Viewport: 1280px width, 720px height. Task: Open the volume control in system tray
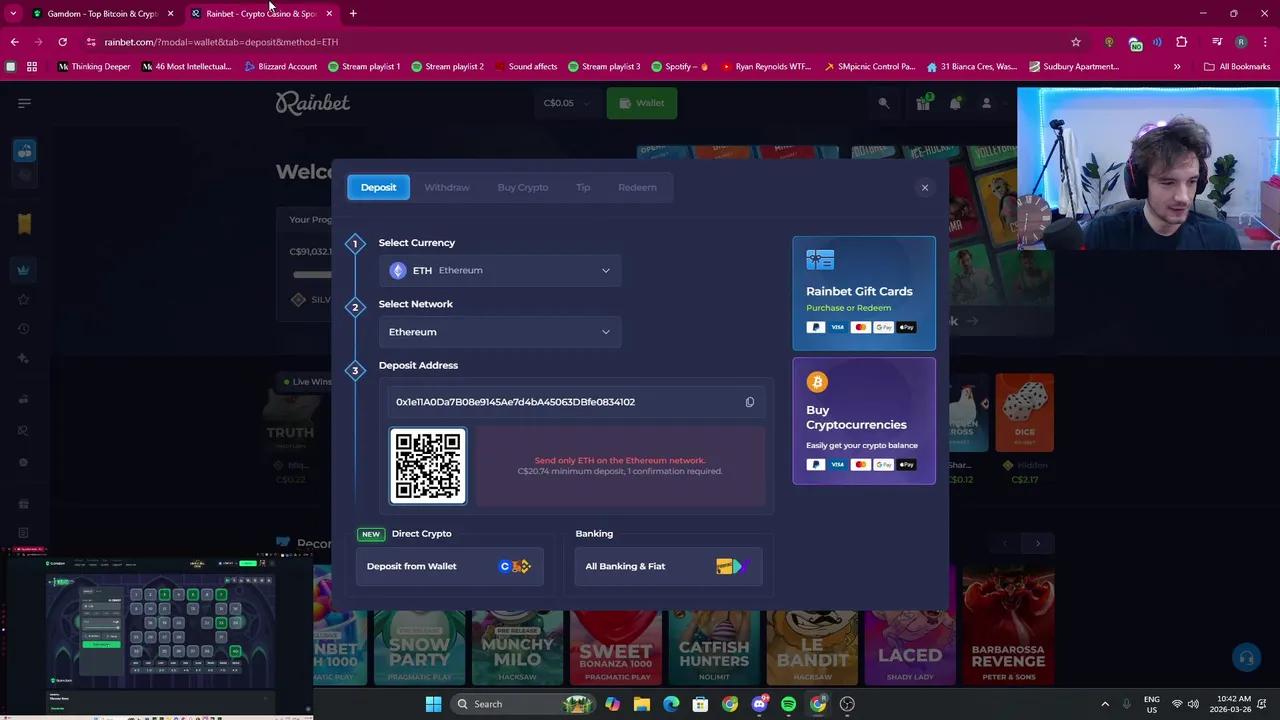pyautogui.click(x=1194, y=704)
